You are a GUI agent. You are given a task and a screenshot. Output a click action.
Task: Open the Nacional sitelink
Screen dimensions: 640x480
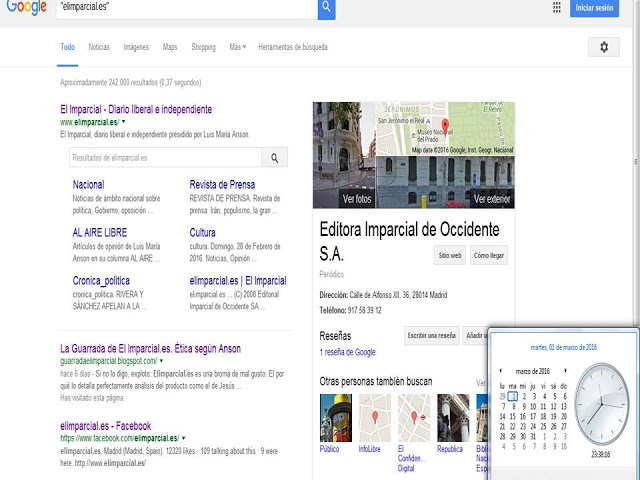[88, 184]
